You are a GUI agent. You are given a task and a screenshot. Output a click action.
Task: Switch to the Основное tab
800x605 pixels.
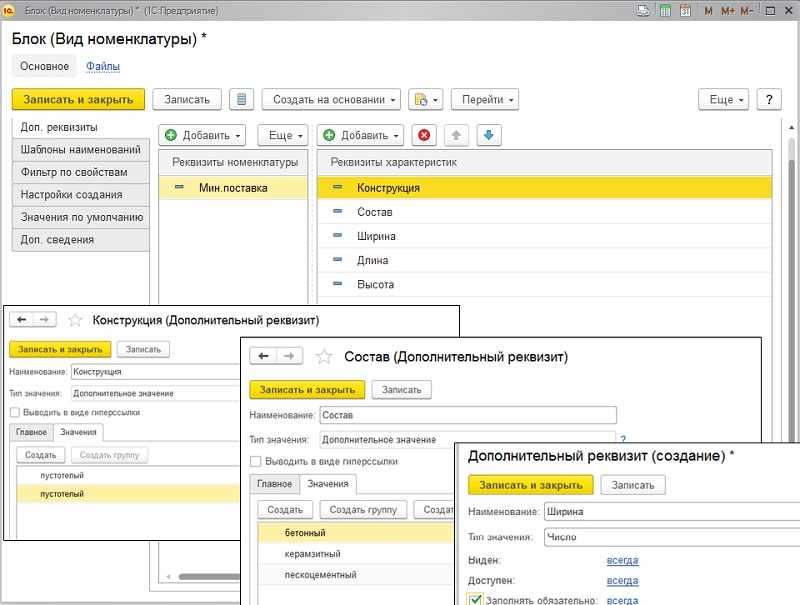(44, 66)
